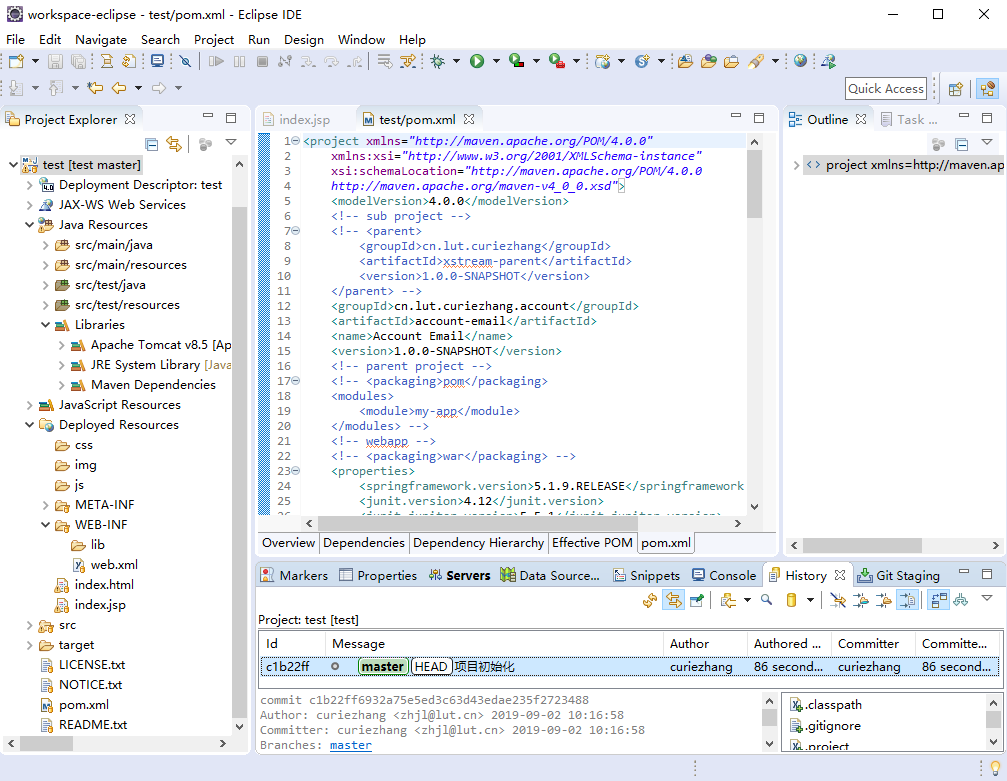The image size is (1007, 781).
Task: Expand the src/main/java source folder
Action: 45,245
